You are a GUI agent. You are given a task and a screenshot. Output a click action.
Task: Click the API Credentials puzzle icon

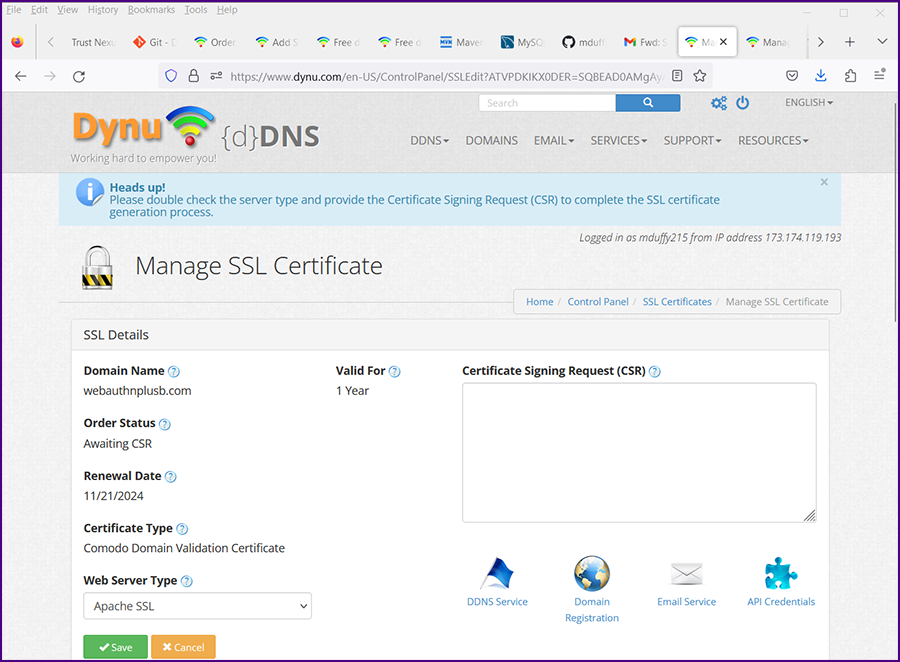(781, 573)
